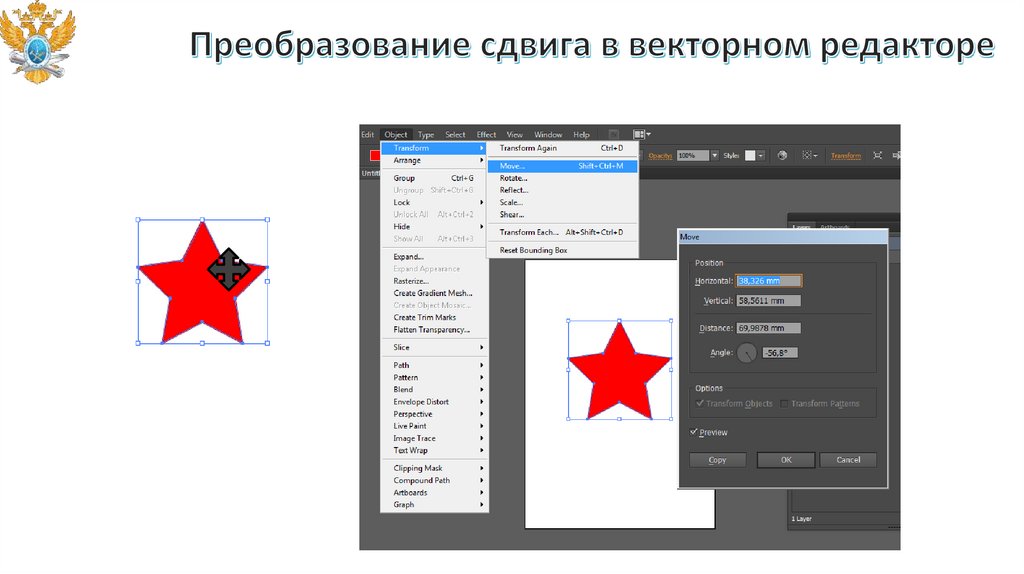This screenshot has height=574, width=1024.
Task: Expand the Graph submenu
Action: (x=434, y=505)
